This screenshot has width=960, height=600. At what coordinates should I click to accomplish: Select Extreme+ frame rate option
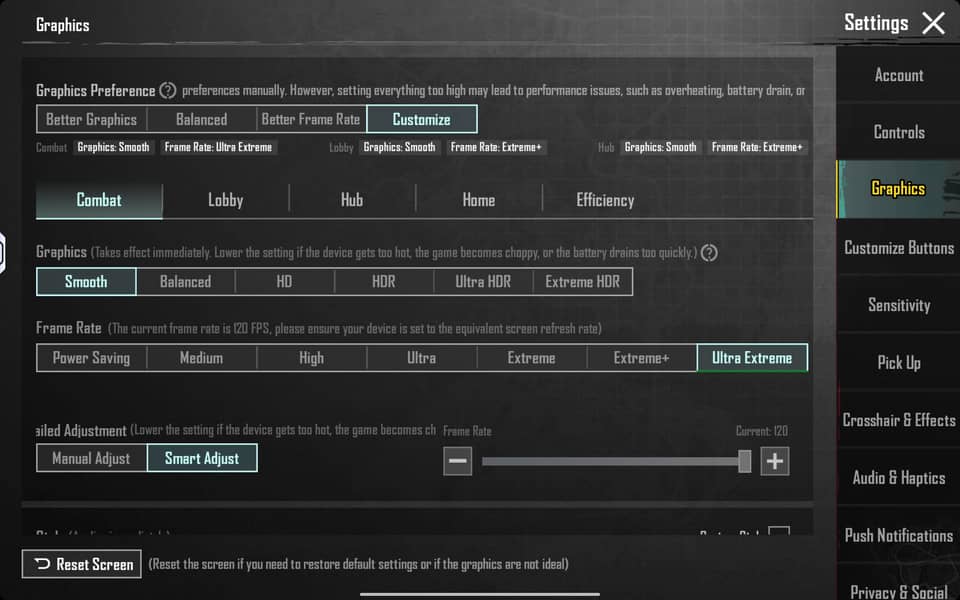pyautogui.click(x=641, y=358)
